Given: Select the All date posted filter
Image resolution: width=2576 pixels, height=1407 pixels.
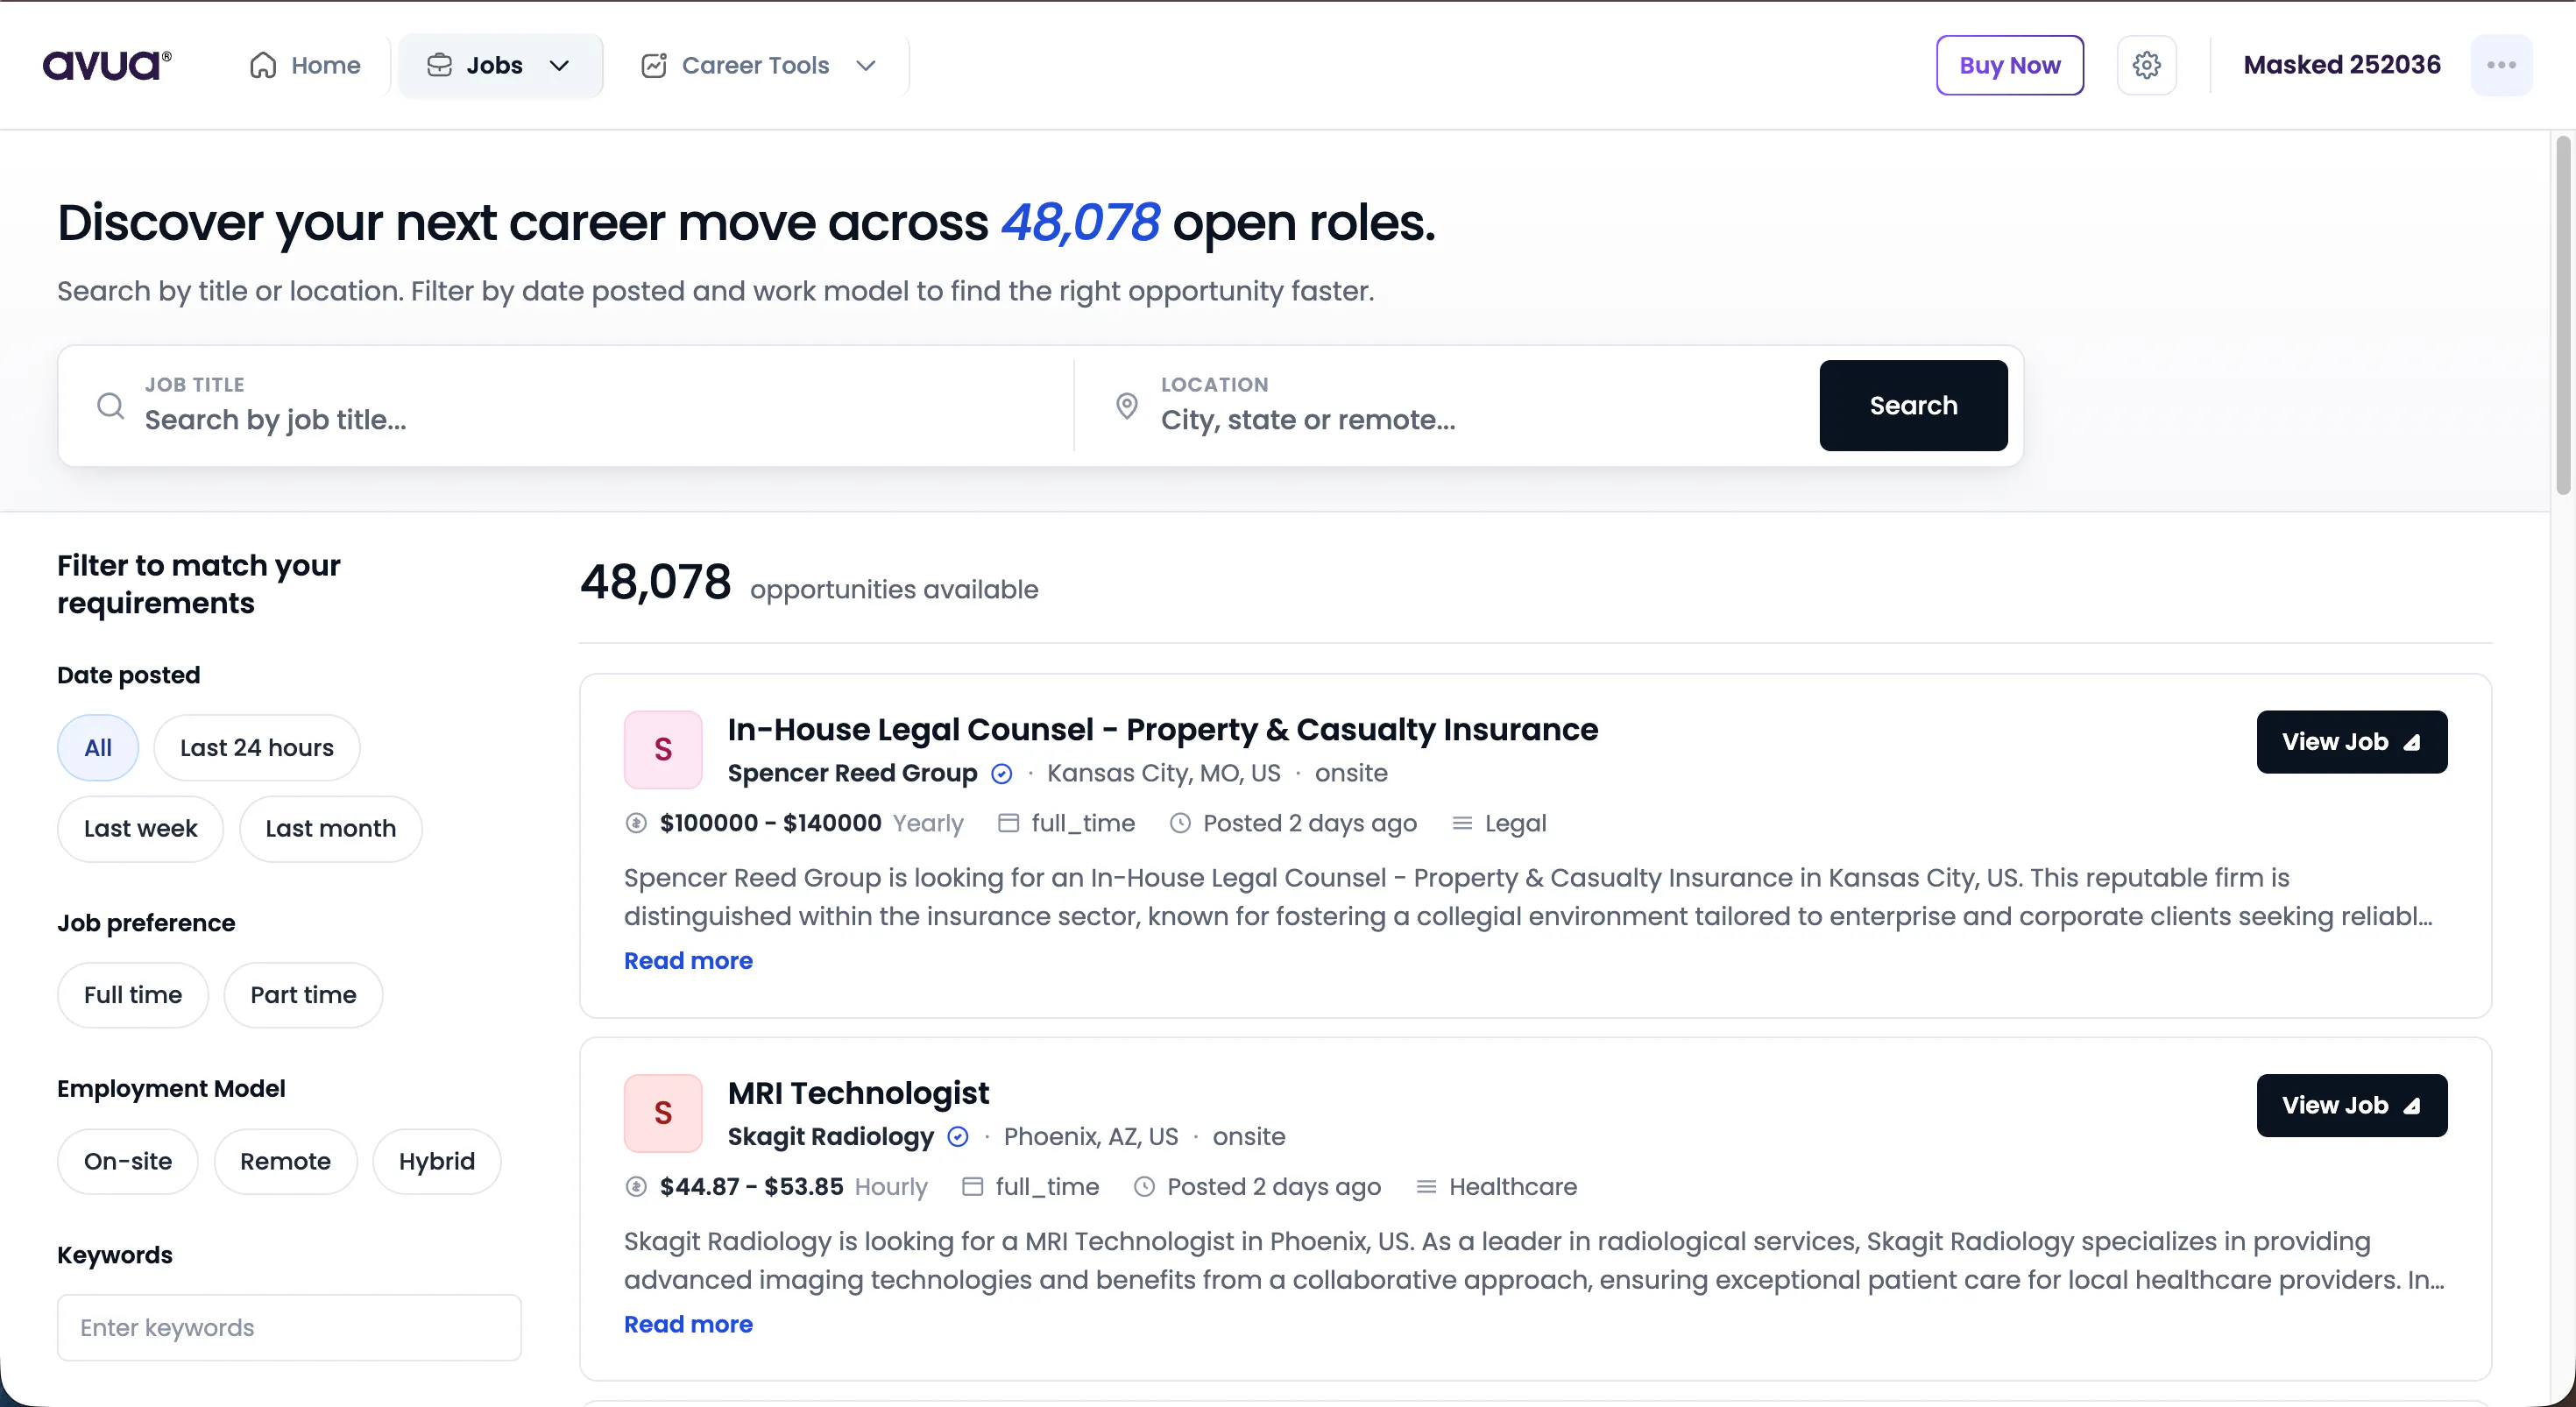Looking at the screenshot, I should pyautogui.click(x=98, y=747).
